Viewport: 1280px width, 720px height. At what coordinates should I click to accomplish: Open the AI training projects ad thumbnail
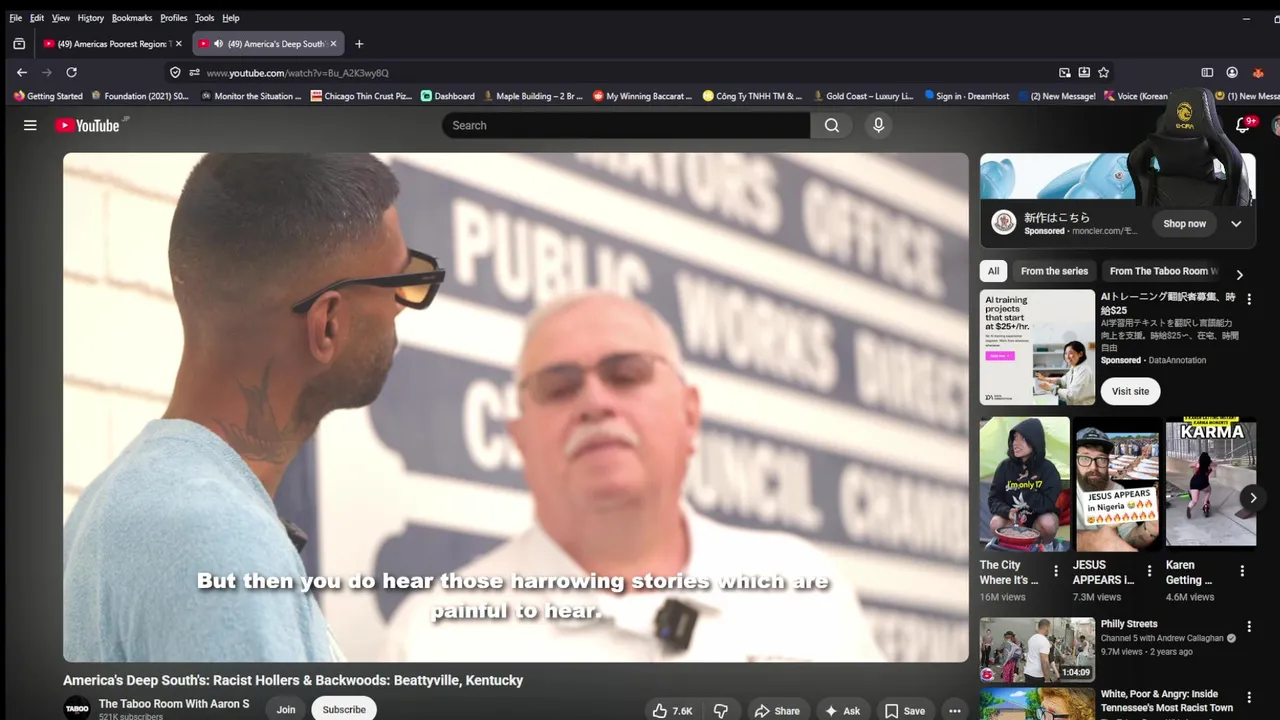click(x=1037, y=347)
